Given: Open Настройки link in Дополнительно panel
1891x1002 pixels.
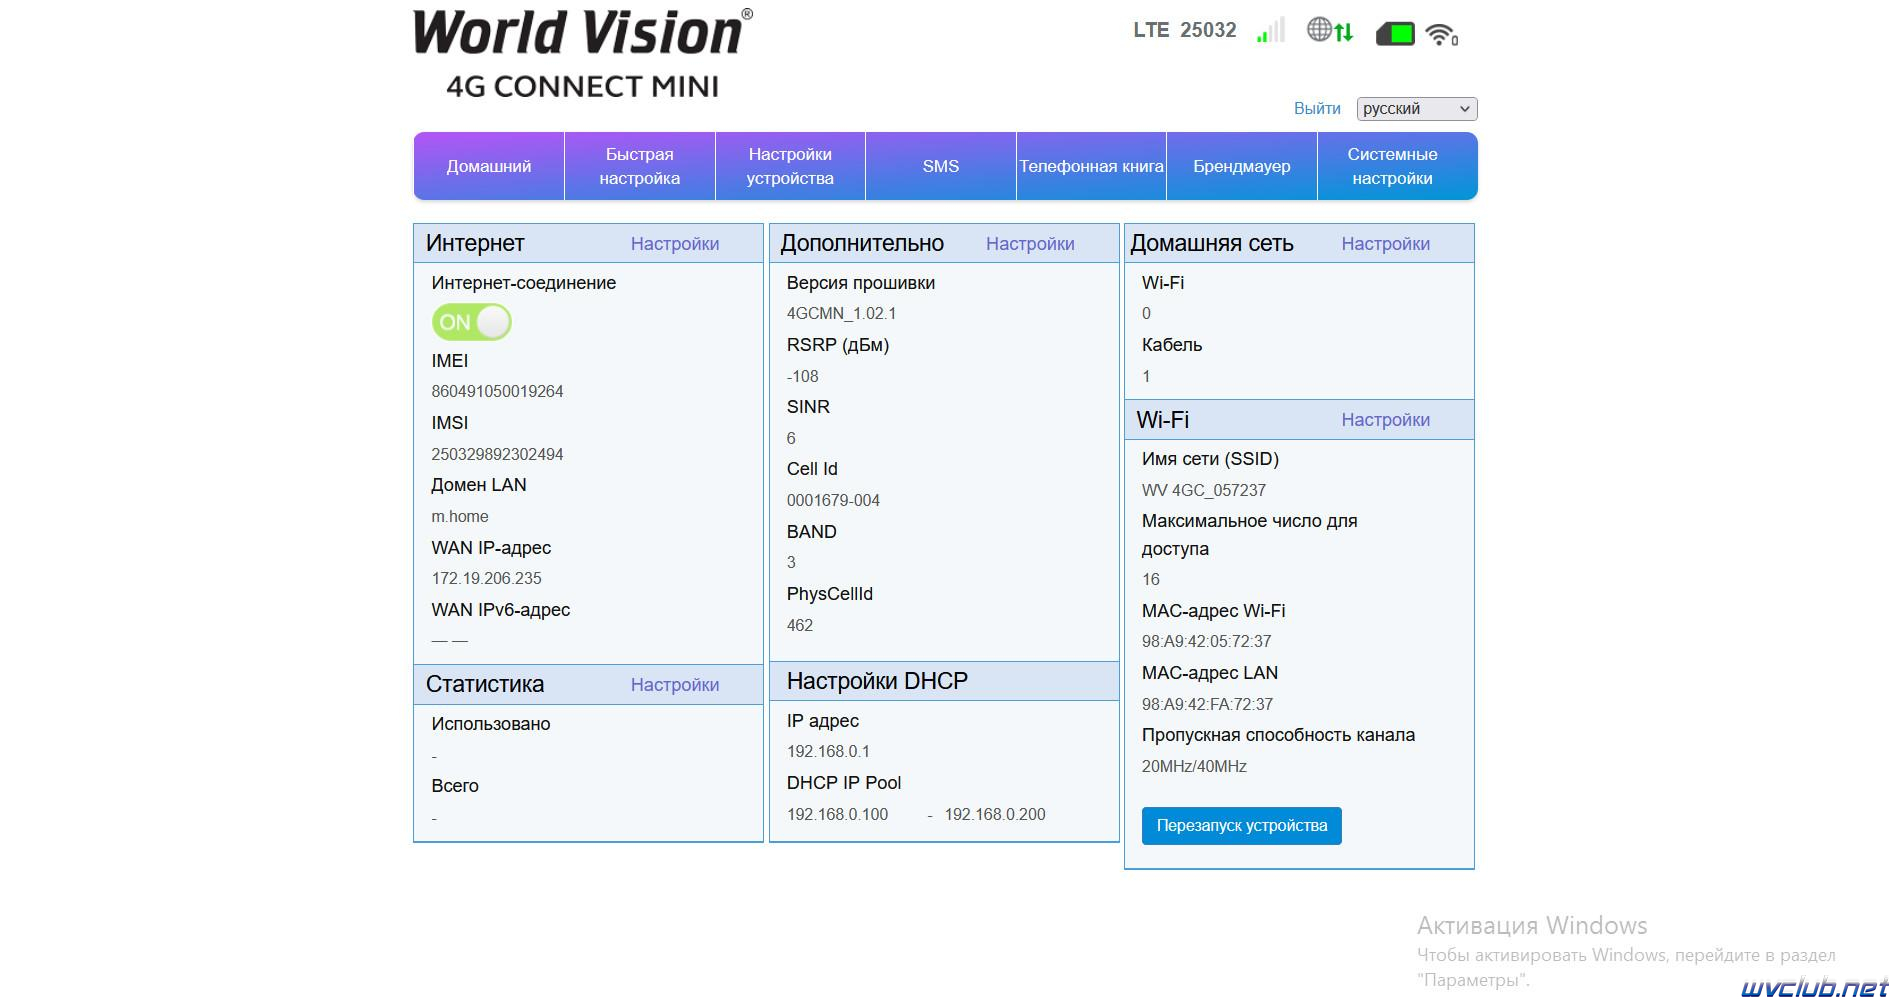Looking at the screenshot, I should point(1030,244).
